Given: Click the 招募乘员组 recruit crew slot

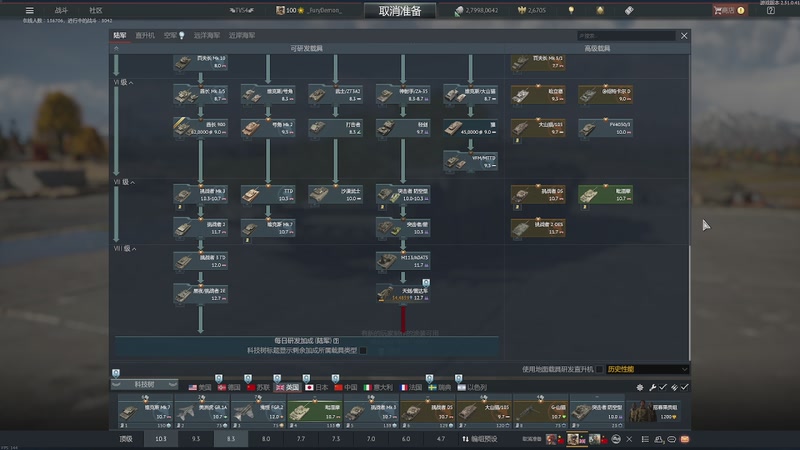Looking at the screenshot, I should (656, 411).
